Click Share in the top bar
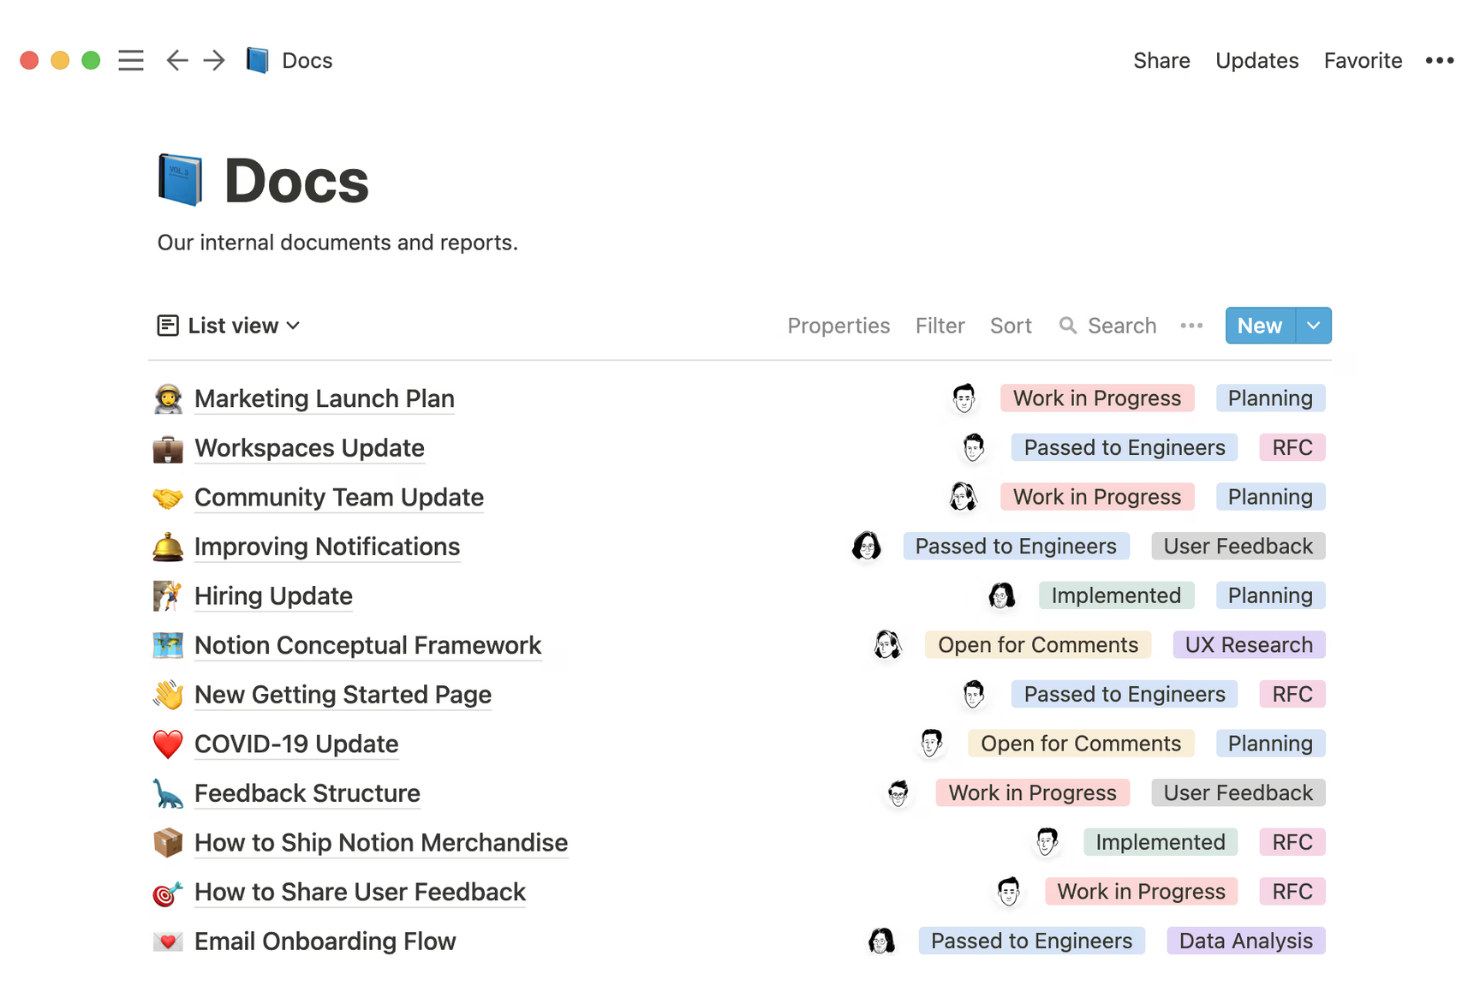 pyautogui.click(x=1161, y=60)
